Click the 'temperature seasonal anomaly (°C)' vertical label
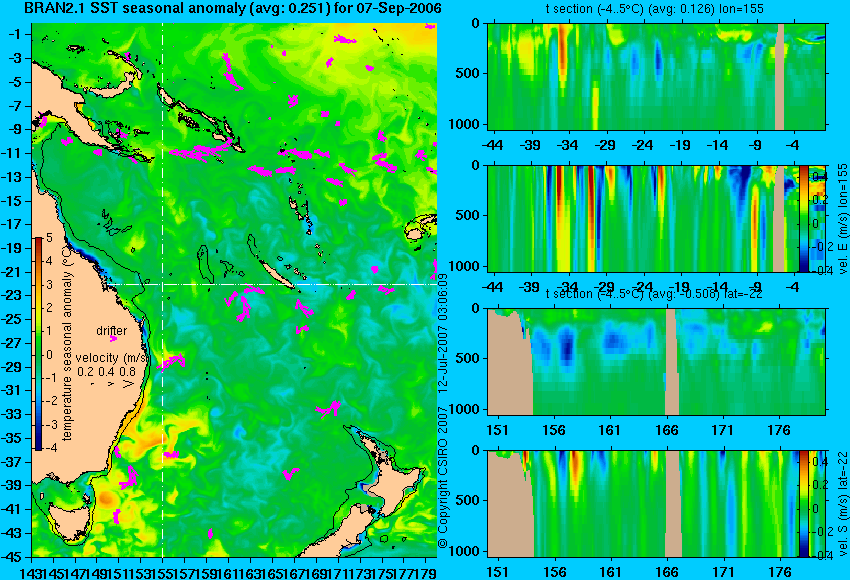The image size is (850, 580). pyautogui.click(x=67, y=344)
